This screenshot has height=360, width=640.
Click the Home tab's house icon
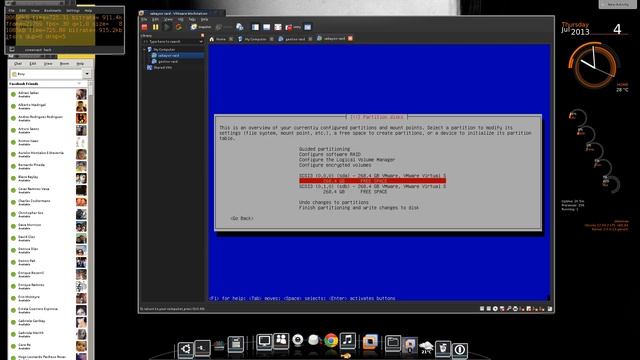tap(211, 39)
